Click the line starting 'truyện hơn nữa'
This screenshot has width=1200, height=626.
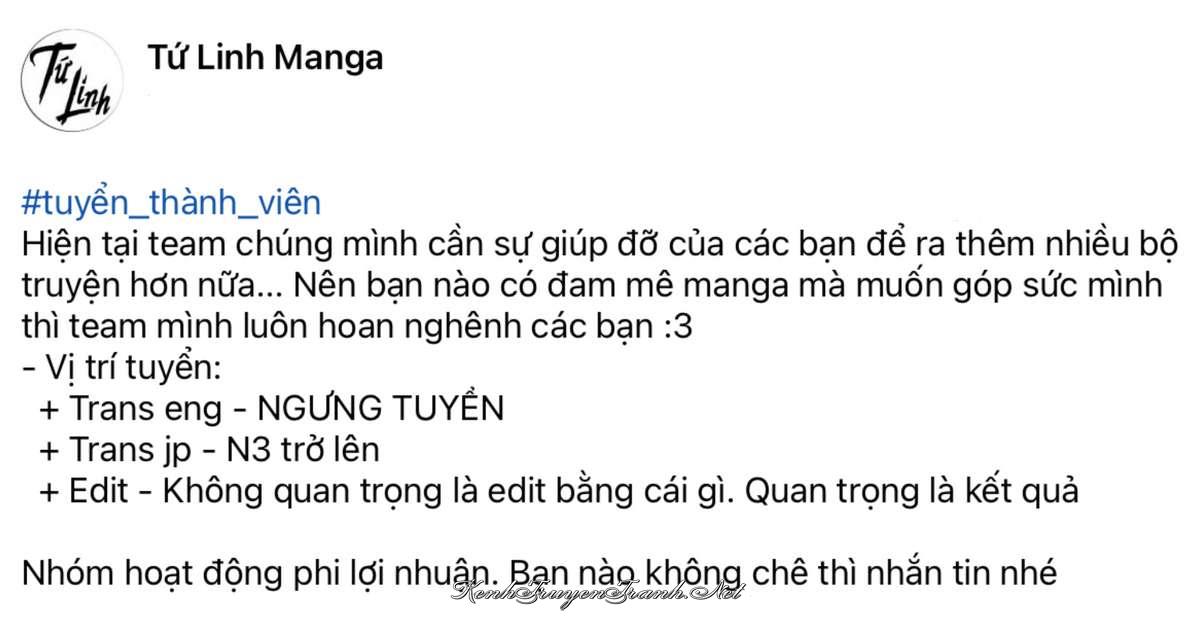pos(592,286)
